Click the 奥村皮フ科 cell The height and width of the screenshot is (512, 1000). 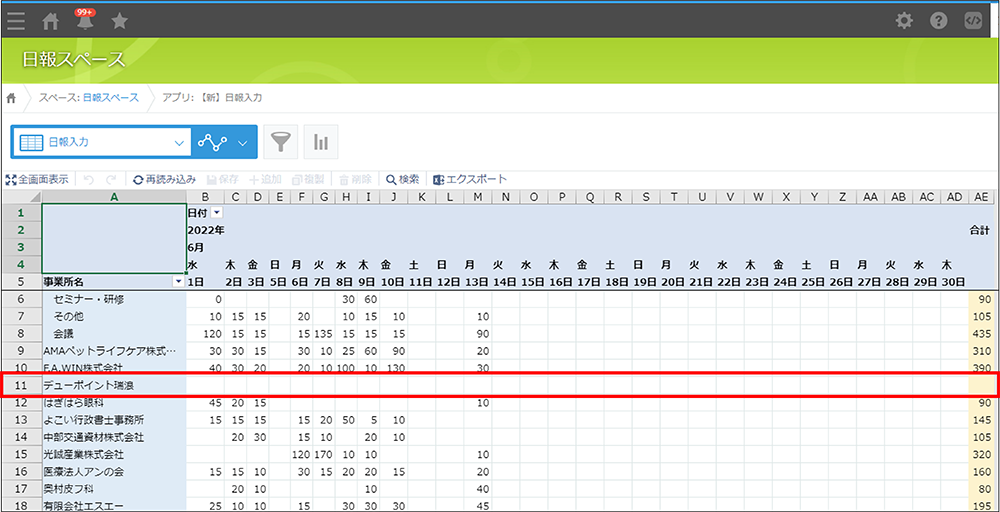114,489
